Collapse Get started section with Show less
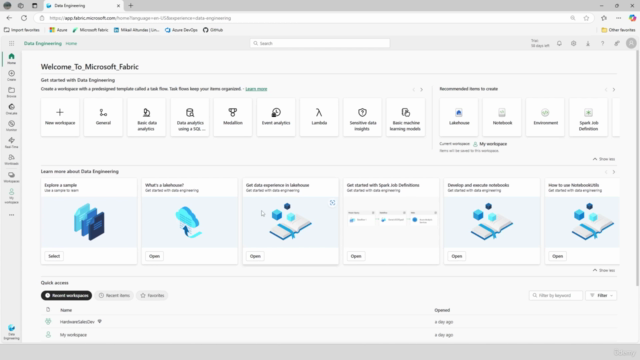640x360 pixels. click(604, 159)
